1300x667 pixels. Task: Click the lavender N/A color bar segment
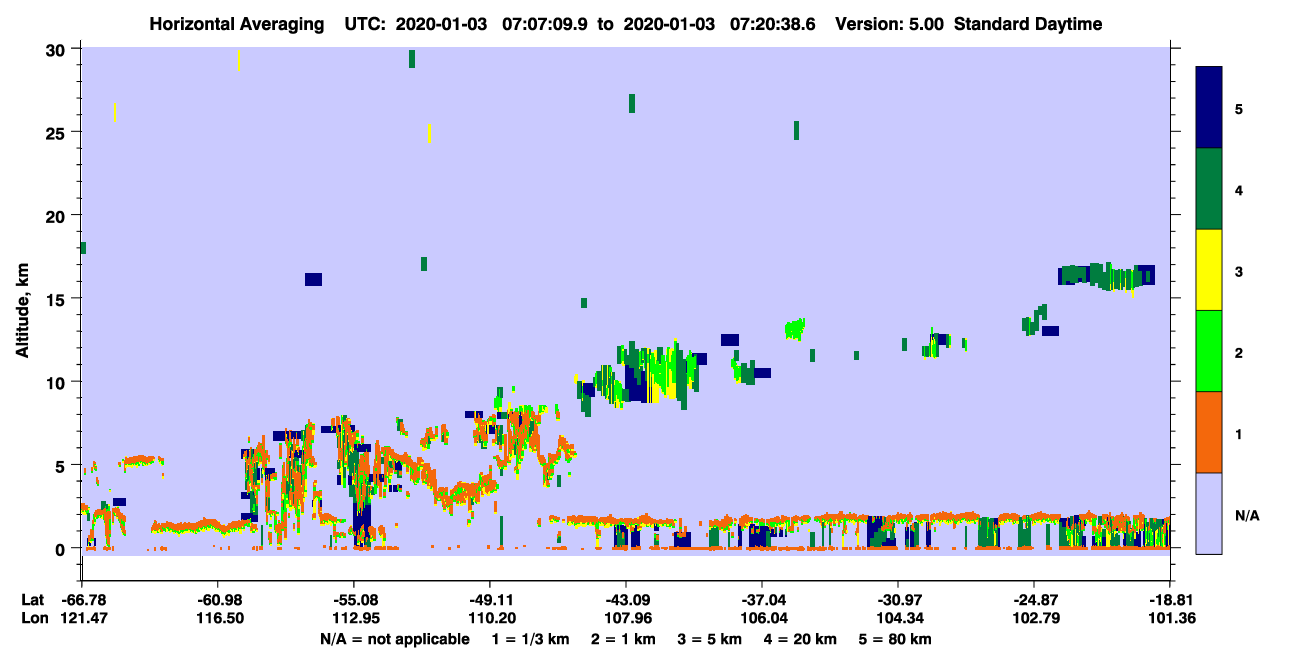1209,513
